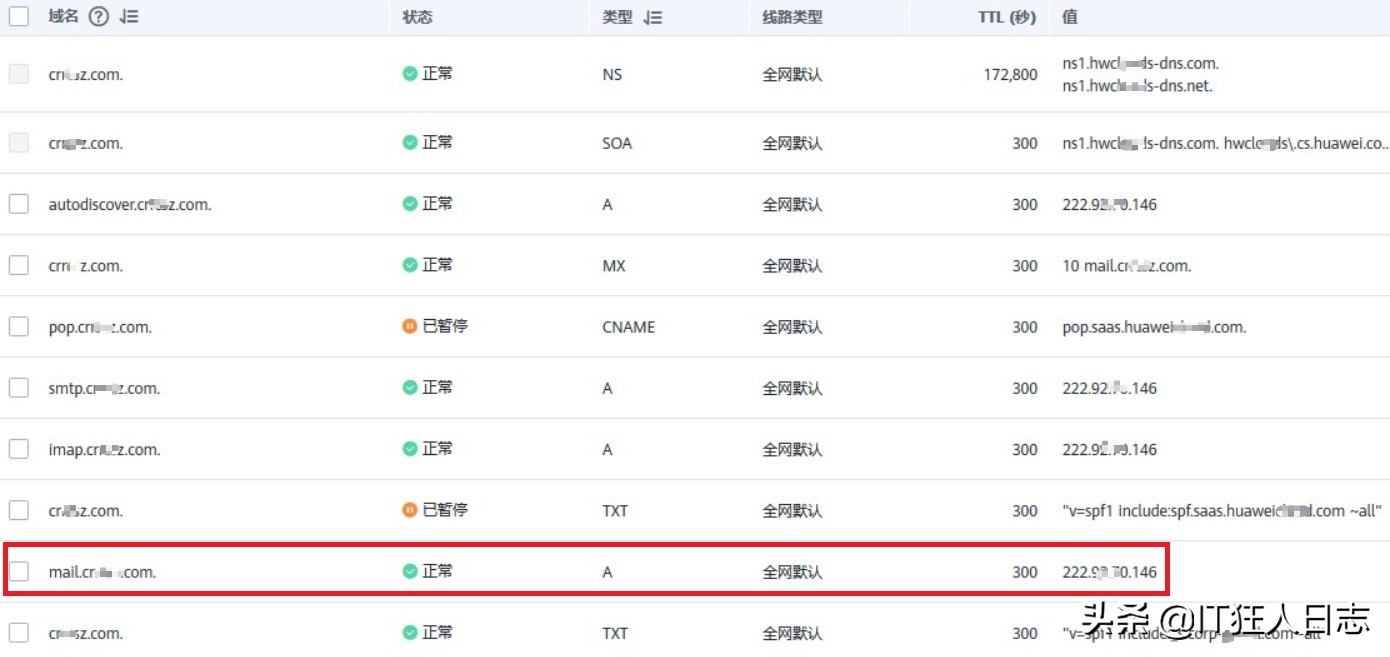Click the help icon beside 域名 header

[x=98, y=17]
